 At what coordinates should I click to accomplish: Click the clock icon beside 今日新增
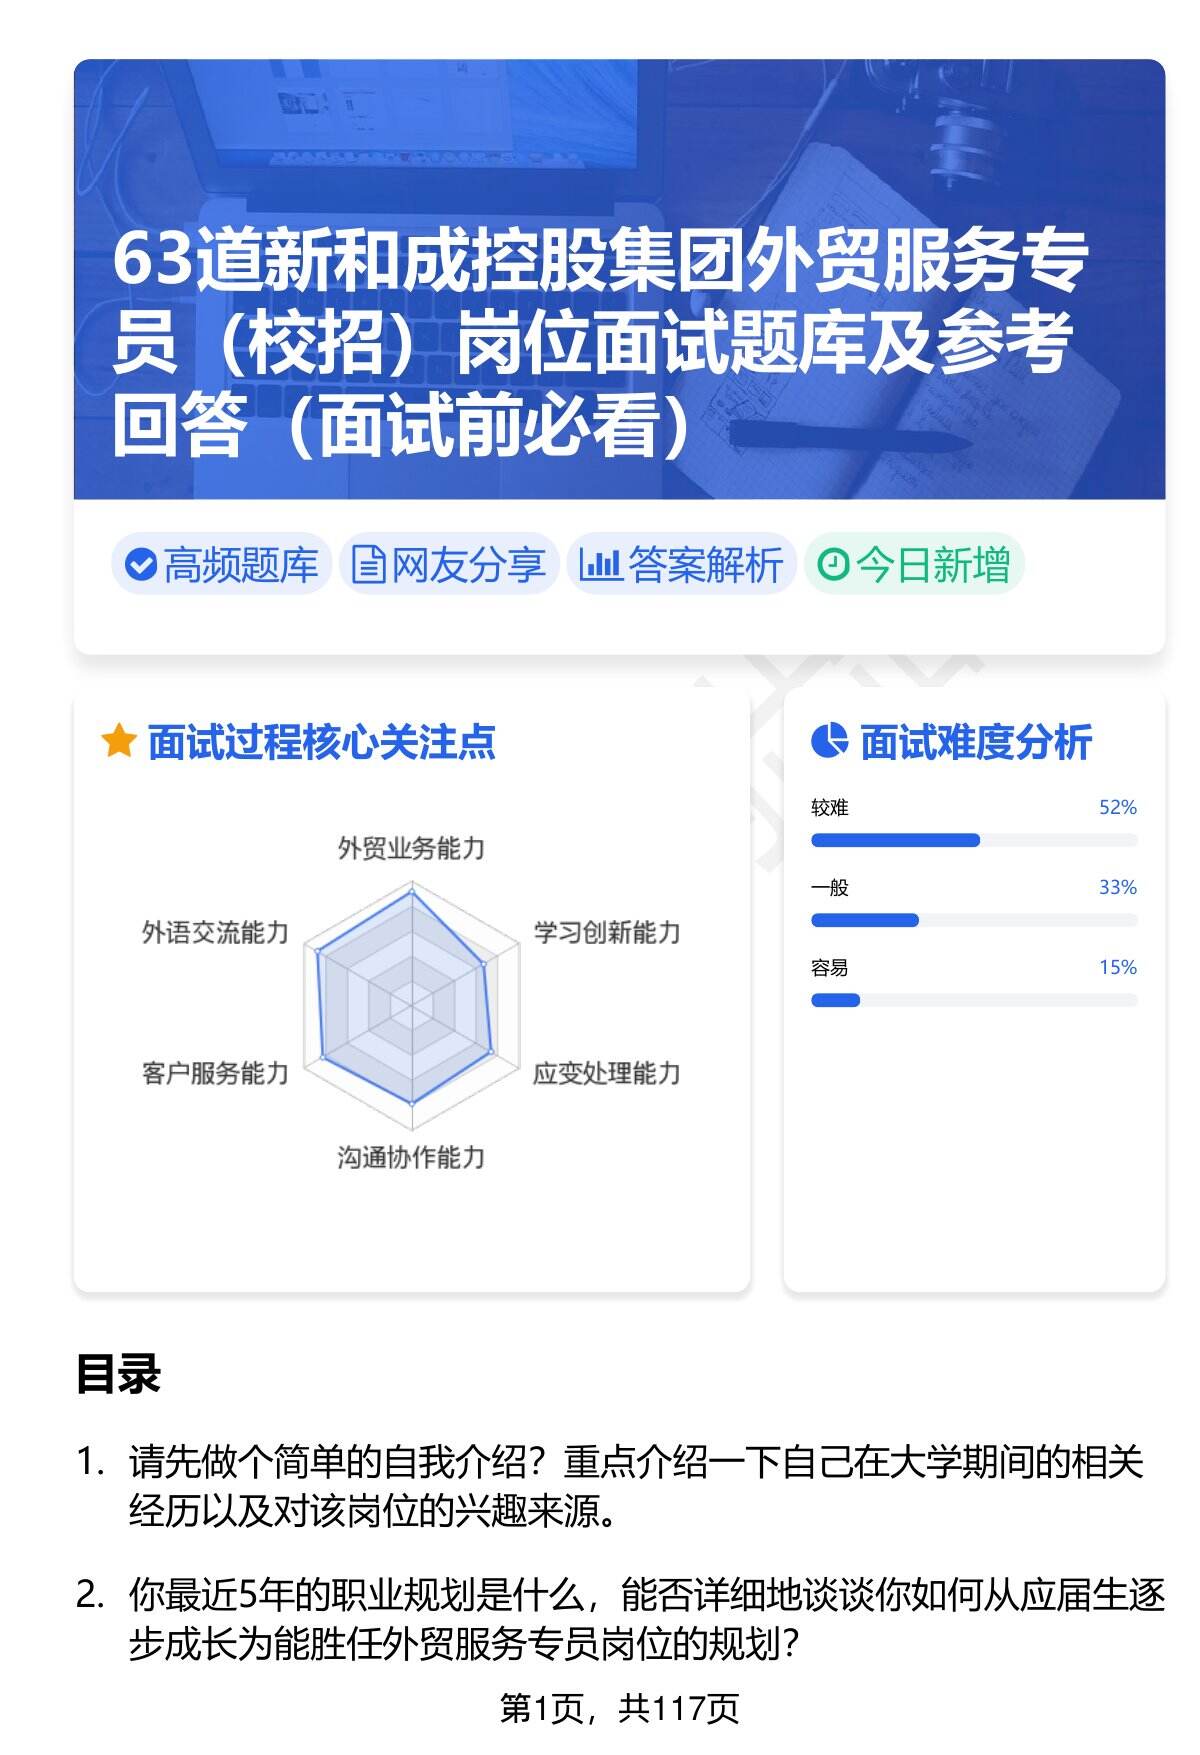tap(832, 565)
